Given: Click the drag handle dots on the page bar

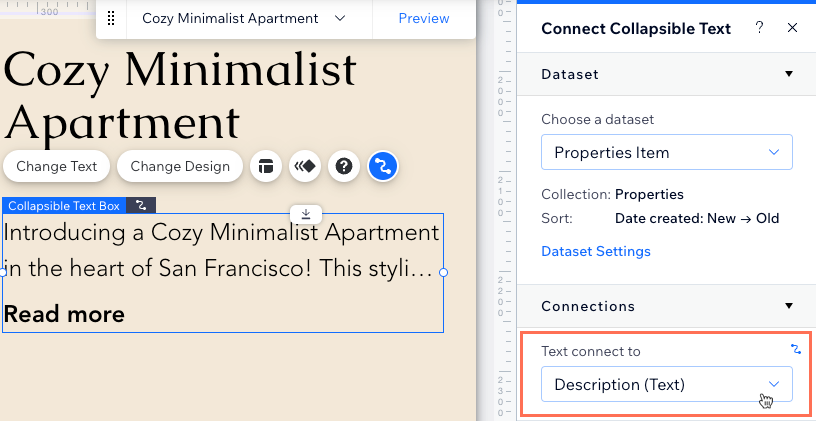Looking at the screenshot, I should click(x=111, y=19).
